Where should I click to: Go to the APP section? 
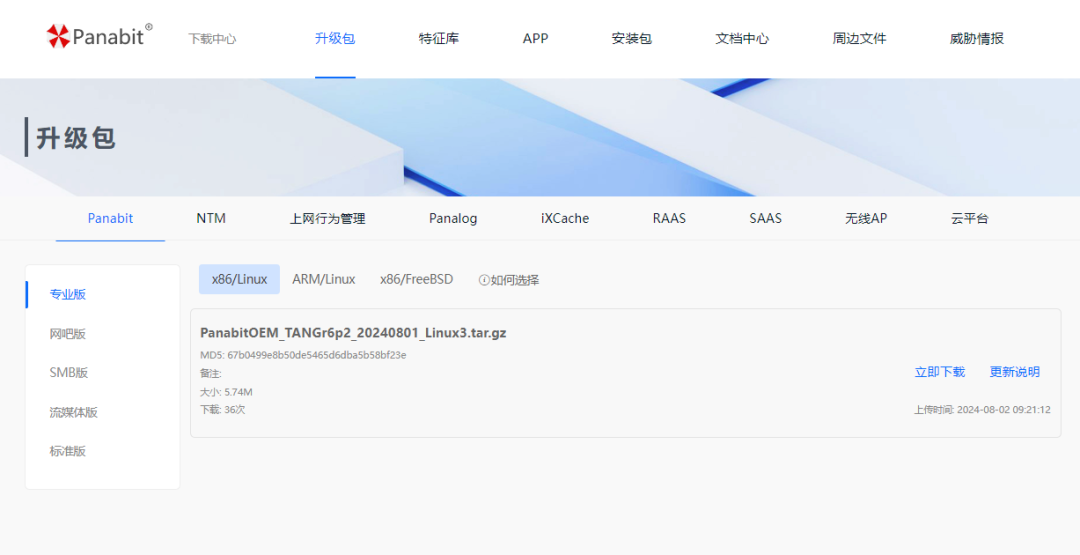[x=535, y=39]
